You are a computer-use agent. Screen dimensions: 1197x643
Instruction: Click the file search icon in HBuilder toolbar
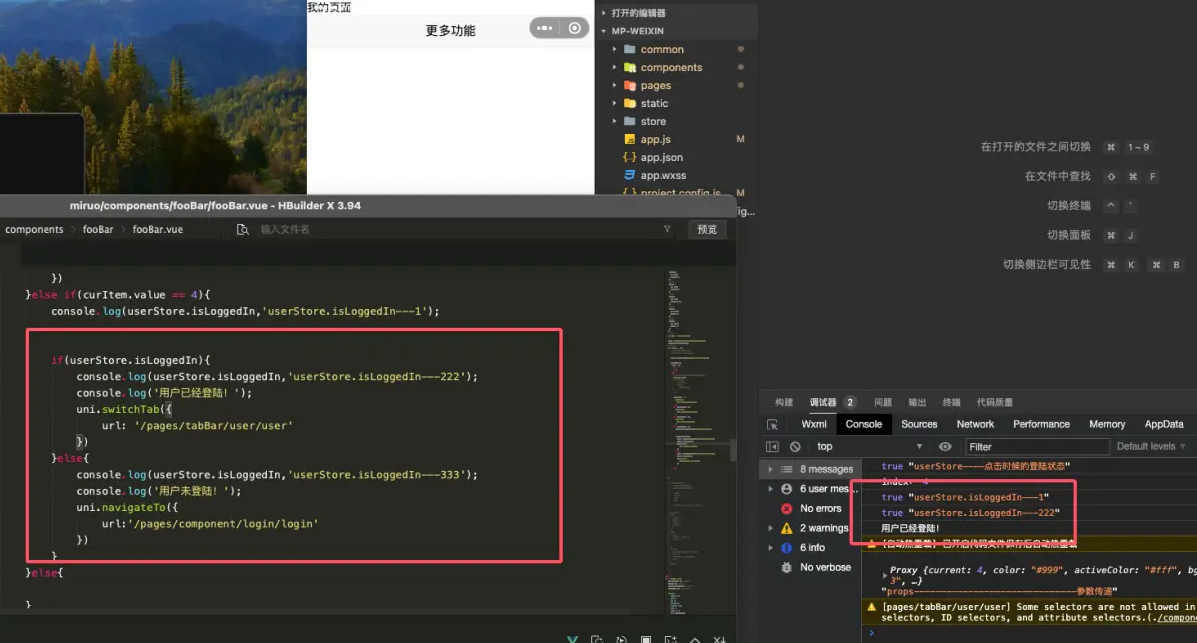coord(242,230)
